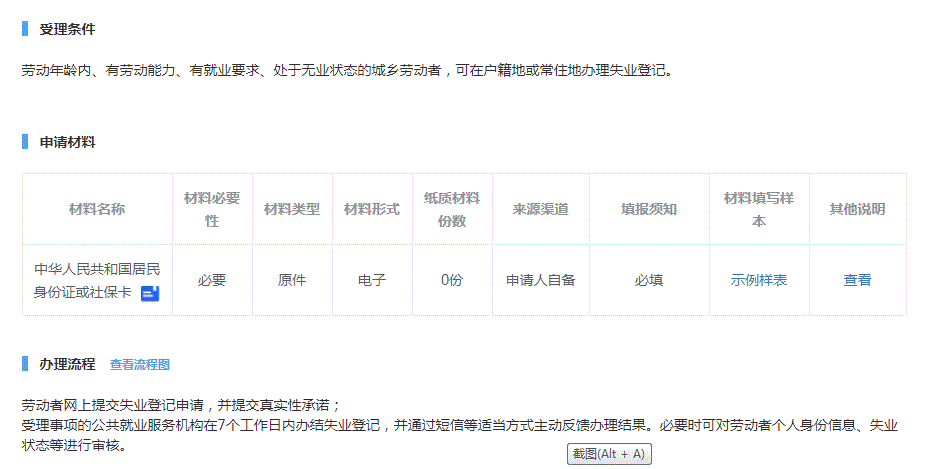Click the 其他说明 column header

point(857,209)
